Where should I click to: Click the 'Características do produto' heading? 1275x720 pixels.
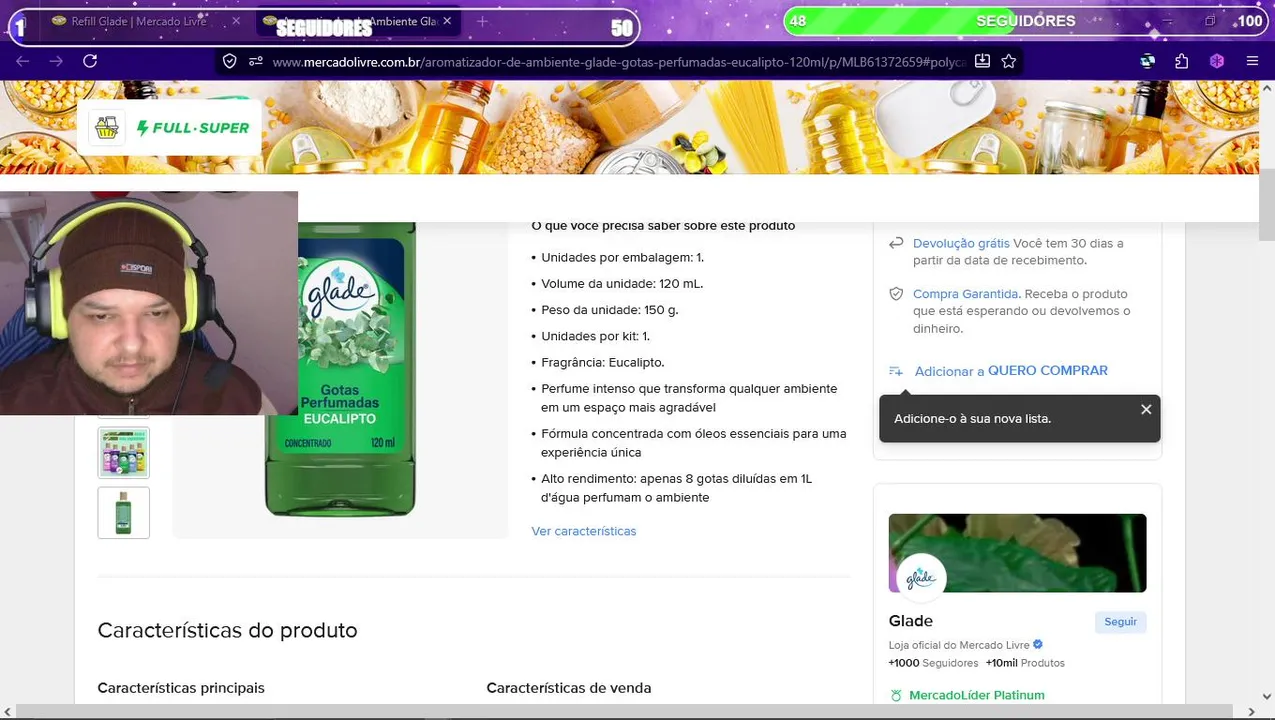pos(227,630)
